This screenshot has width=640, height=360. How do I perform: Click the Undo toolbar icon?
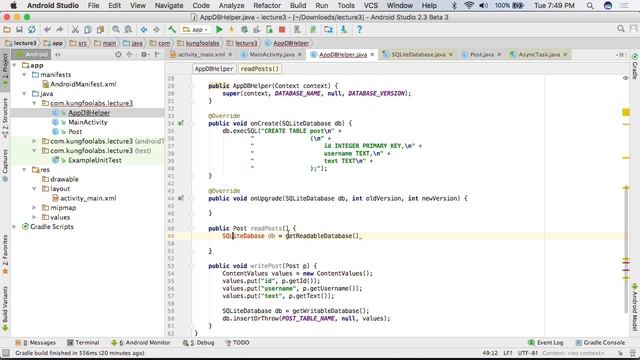[47, 29]
